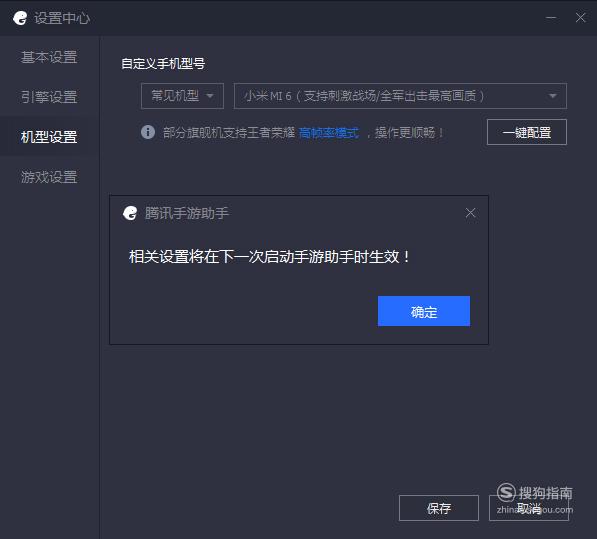Click the 一键配置 button

tap(527, 132)
